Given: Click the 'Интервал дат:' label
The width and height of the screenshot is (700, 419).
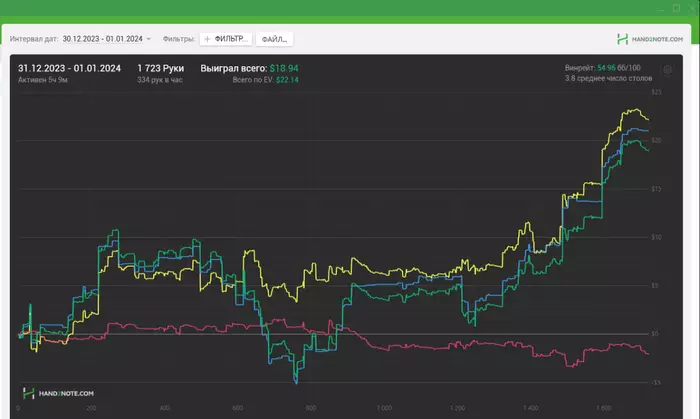Looking at the screenshot, I should coord(34,39).
